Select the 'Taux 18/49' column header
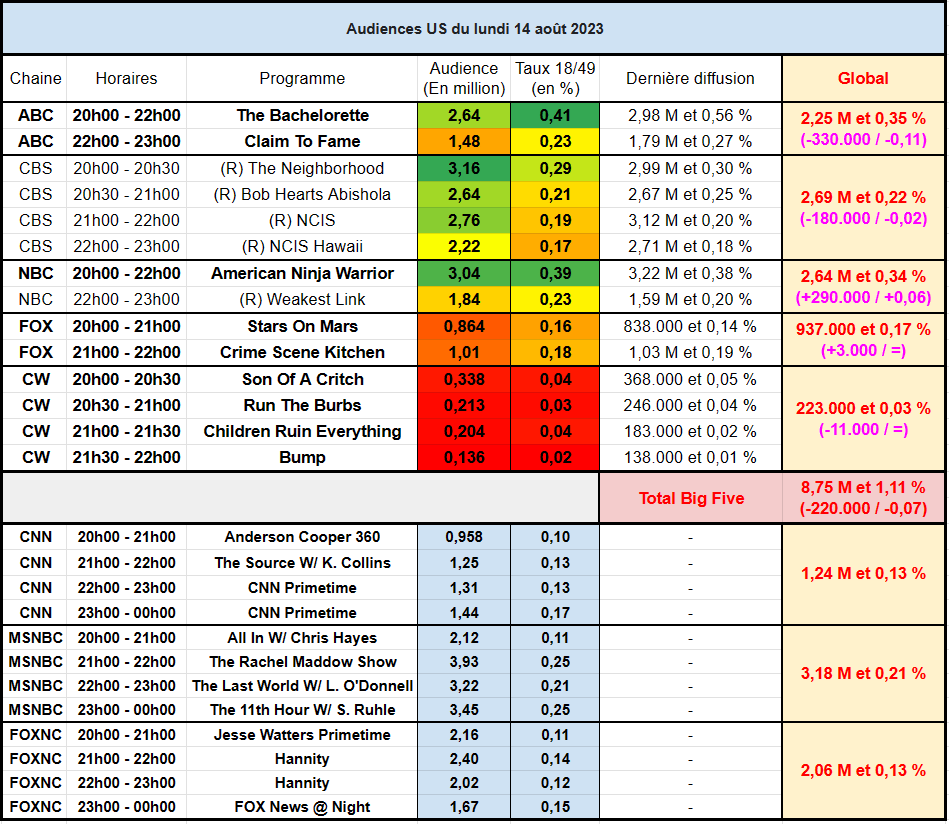The width and height of the screenshot is (949, 824). coord(555,78)
